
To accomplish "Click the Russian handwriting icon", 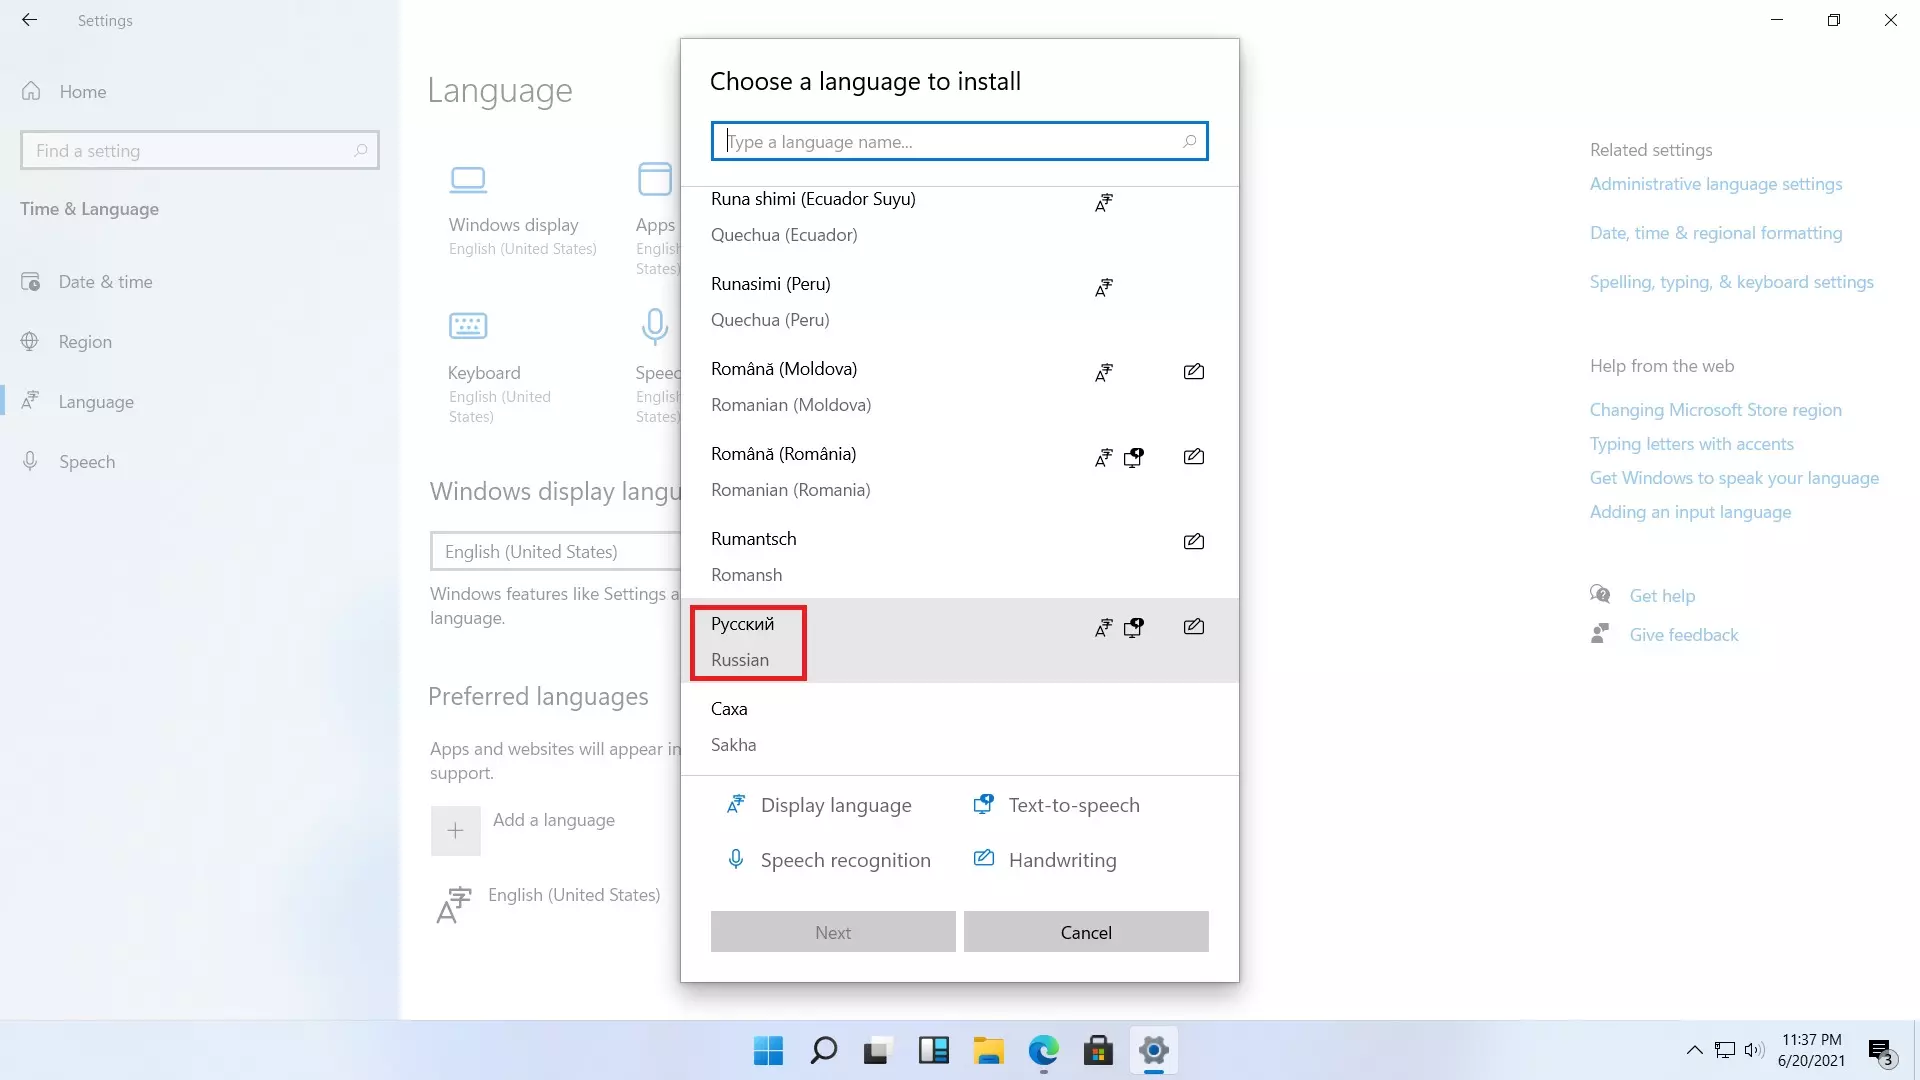I will click(x=1193, y=627).
